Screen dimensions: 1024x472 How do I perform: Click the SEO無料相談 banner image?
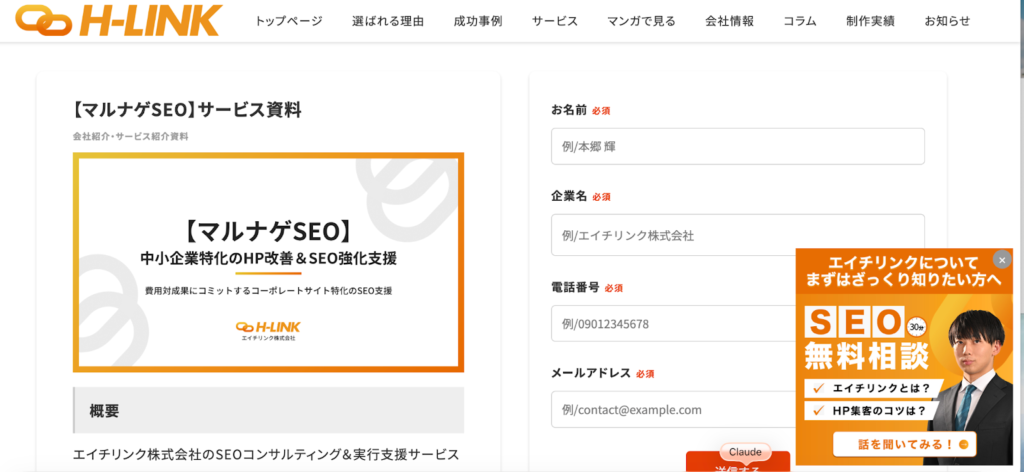tap(903, 360)
